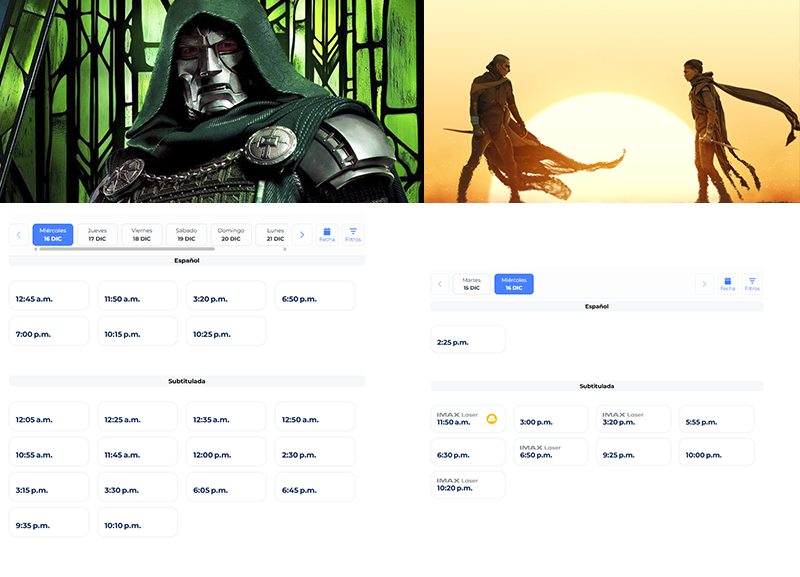Pick the 6:50 p.m. Español showtime without IMAX
This screenshot has height=577, width=800.
coord(315,295)
